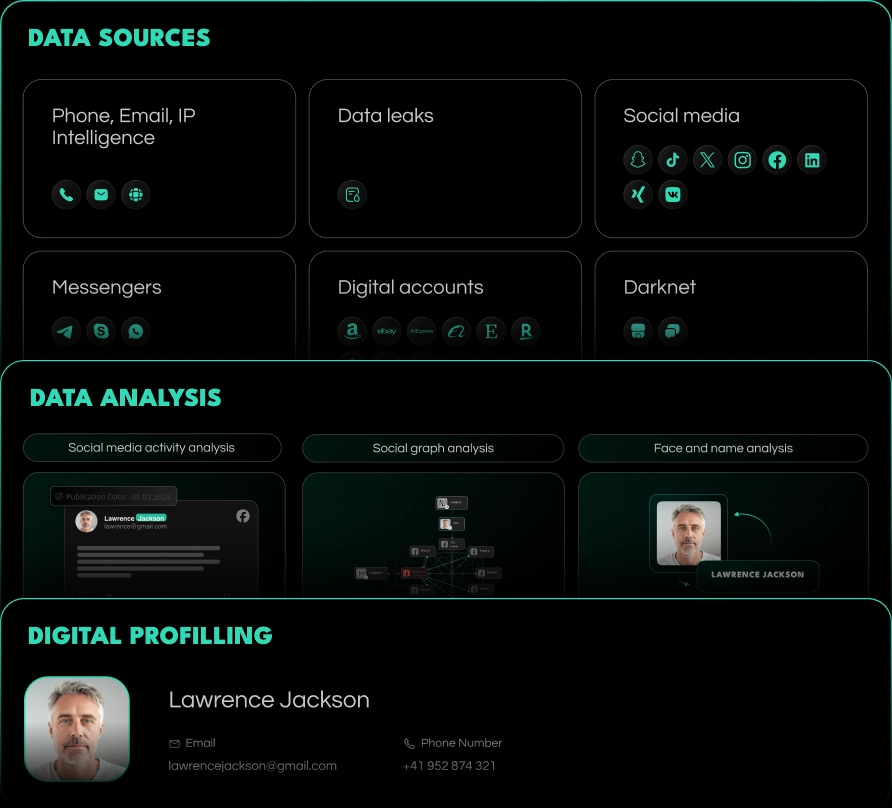892x808 pixels.
Task: Select the Xing icon
Action: coord(638,195)
